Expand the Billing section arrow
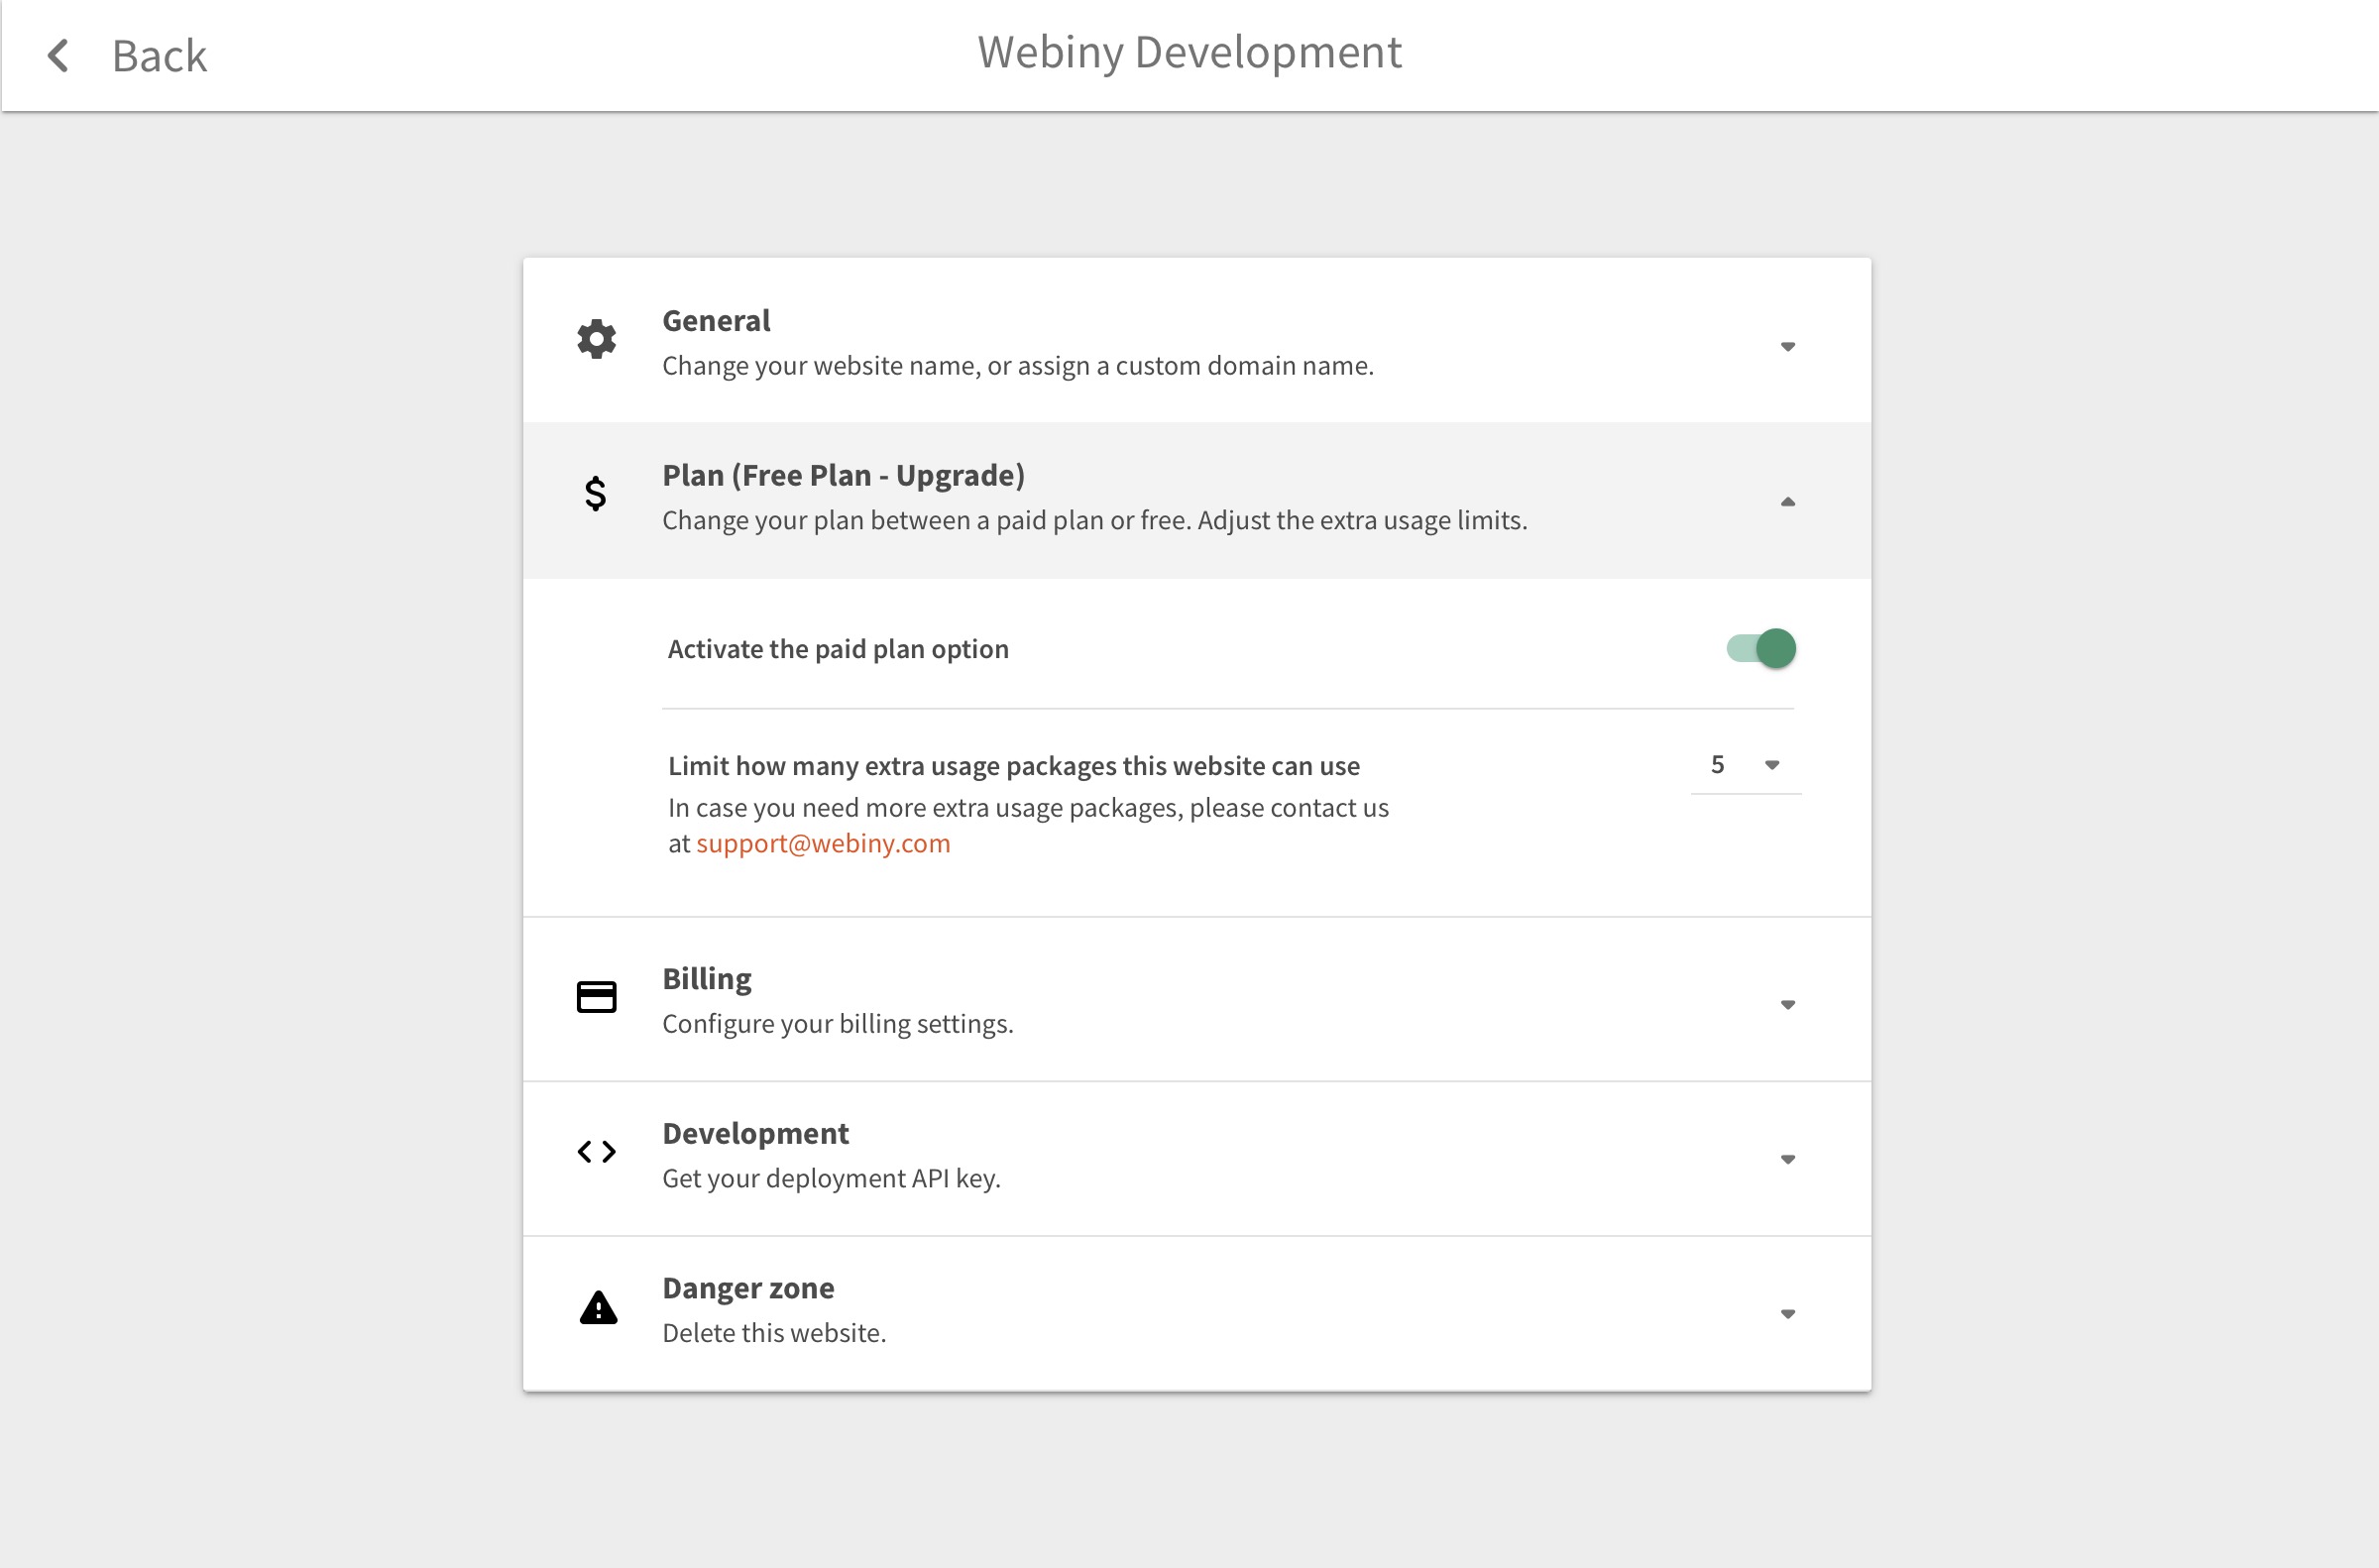Image resolution: width=2379 pixels, height=1568 pixels. tap(1788, 1005)
